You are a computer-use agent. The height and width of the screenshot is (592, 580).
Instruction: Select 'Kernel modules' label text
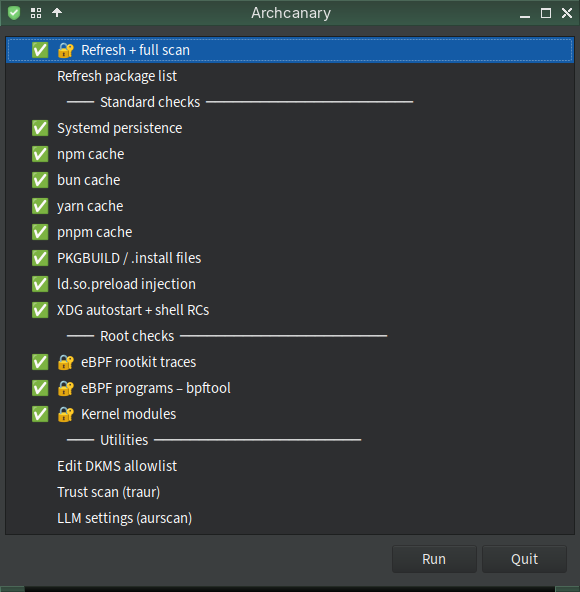point(129,414)
